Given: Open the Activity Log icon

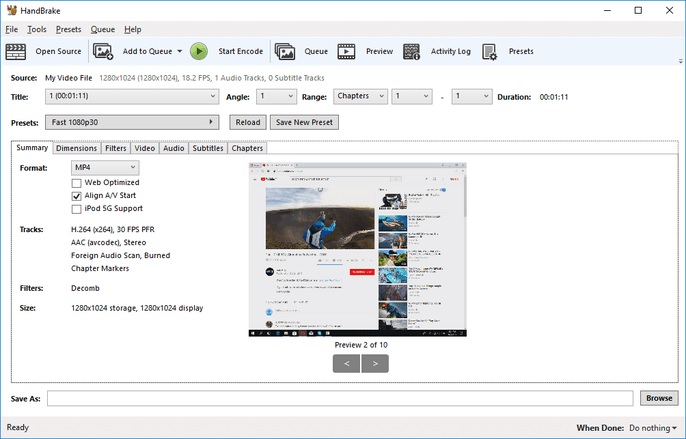Looking at the screenshot, I should tap(412, 51).
